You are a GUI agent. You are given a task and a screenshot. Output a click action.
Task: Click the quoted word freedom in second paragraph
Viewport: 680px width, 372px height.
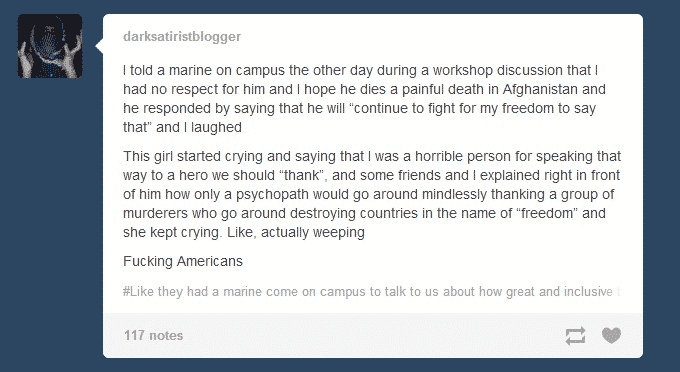pos(547,213)
